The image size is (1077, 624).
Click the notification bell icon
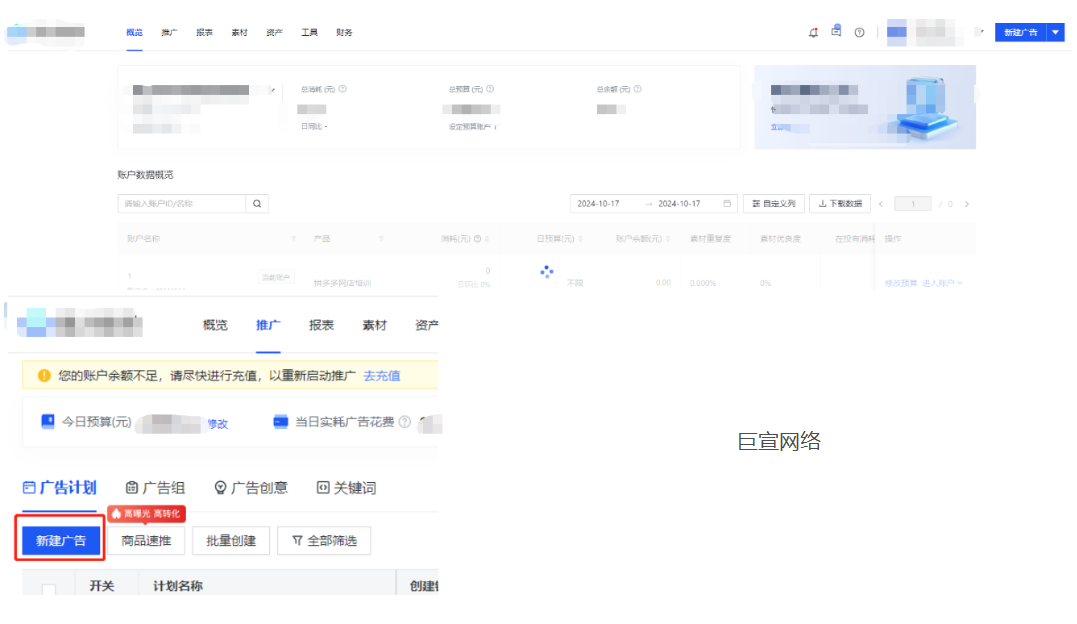(x=814, y=32)
